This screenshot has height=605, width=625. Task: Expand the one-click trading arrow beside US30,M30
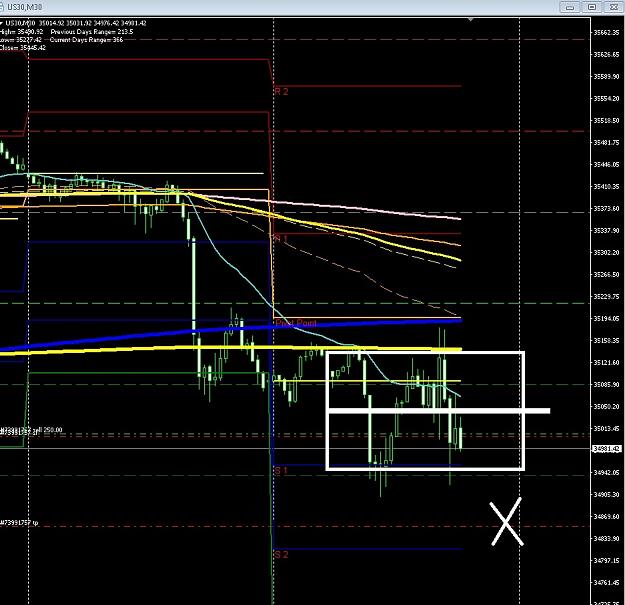click(2, 23)
